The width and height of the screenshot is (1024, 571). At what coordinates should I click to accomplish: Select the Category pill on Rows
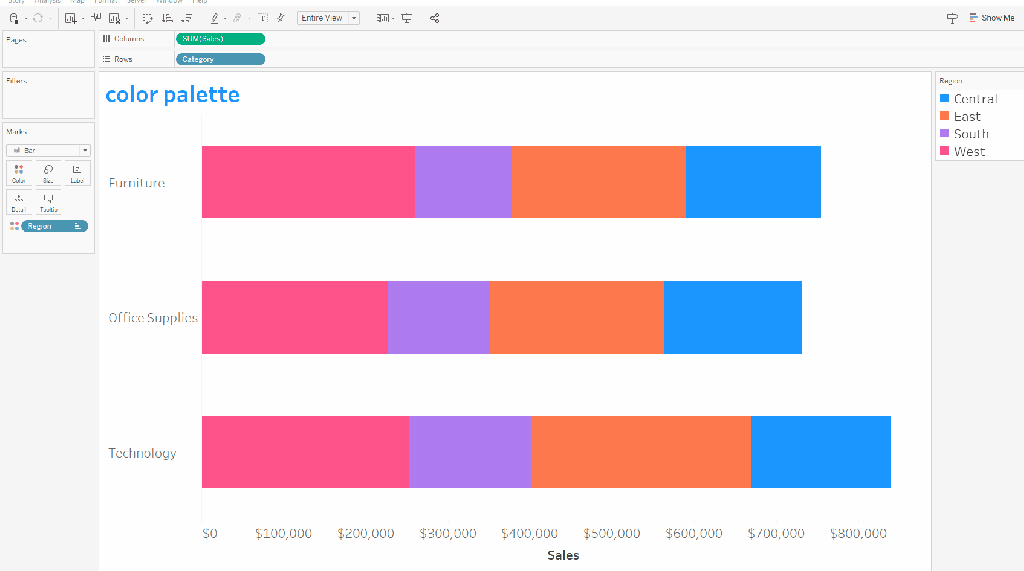click(220, 59)
